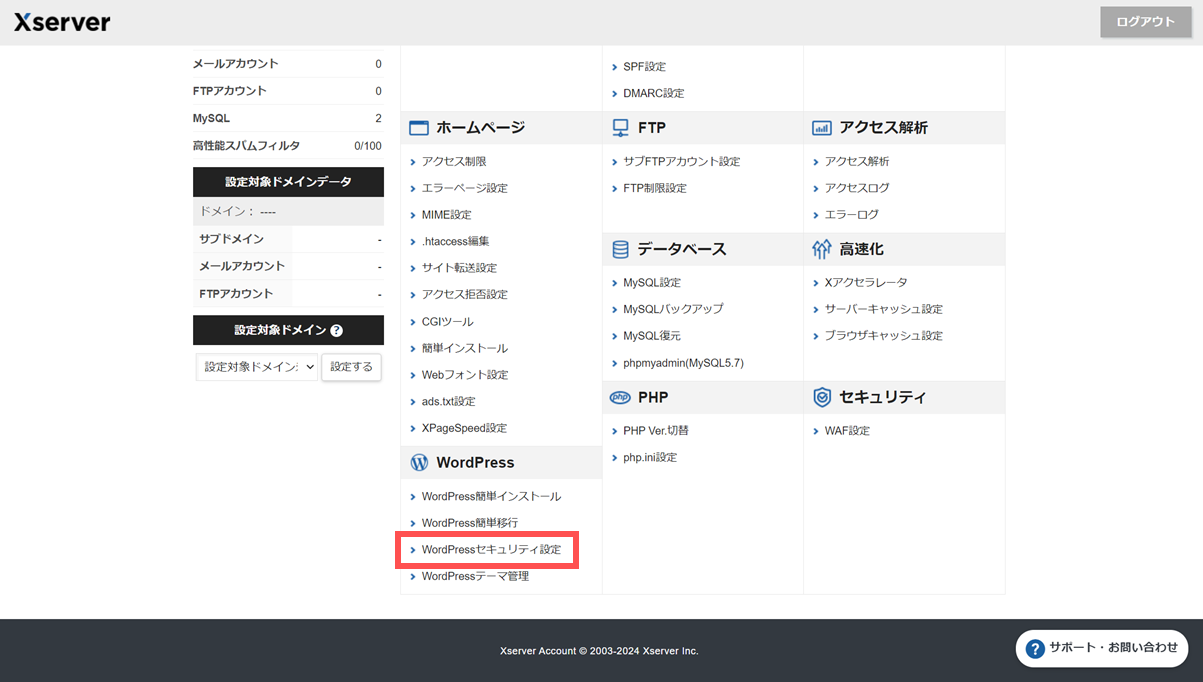
Task: Click the アクセス解析 chart icon
Action: pyautogui.click(x=822, y=128)
